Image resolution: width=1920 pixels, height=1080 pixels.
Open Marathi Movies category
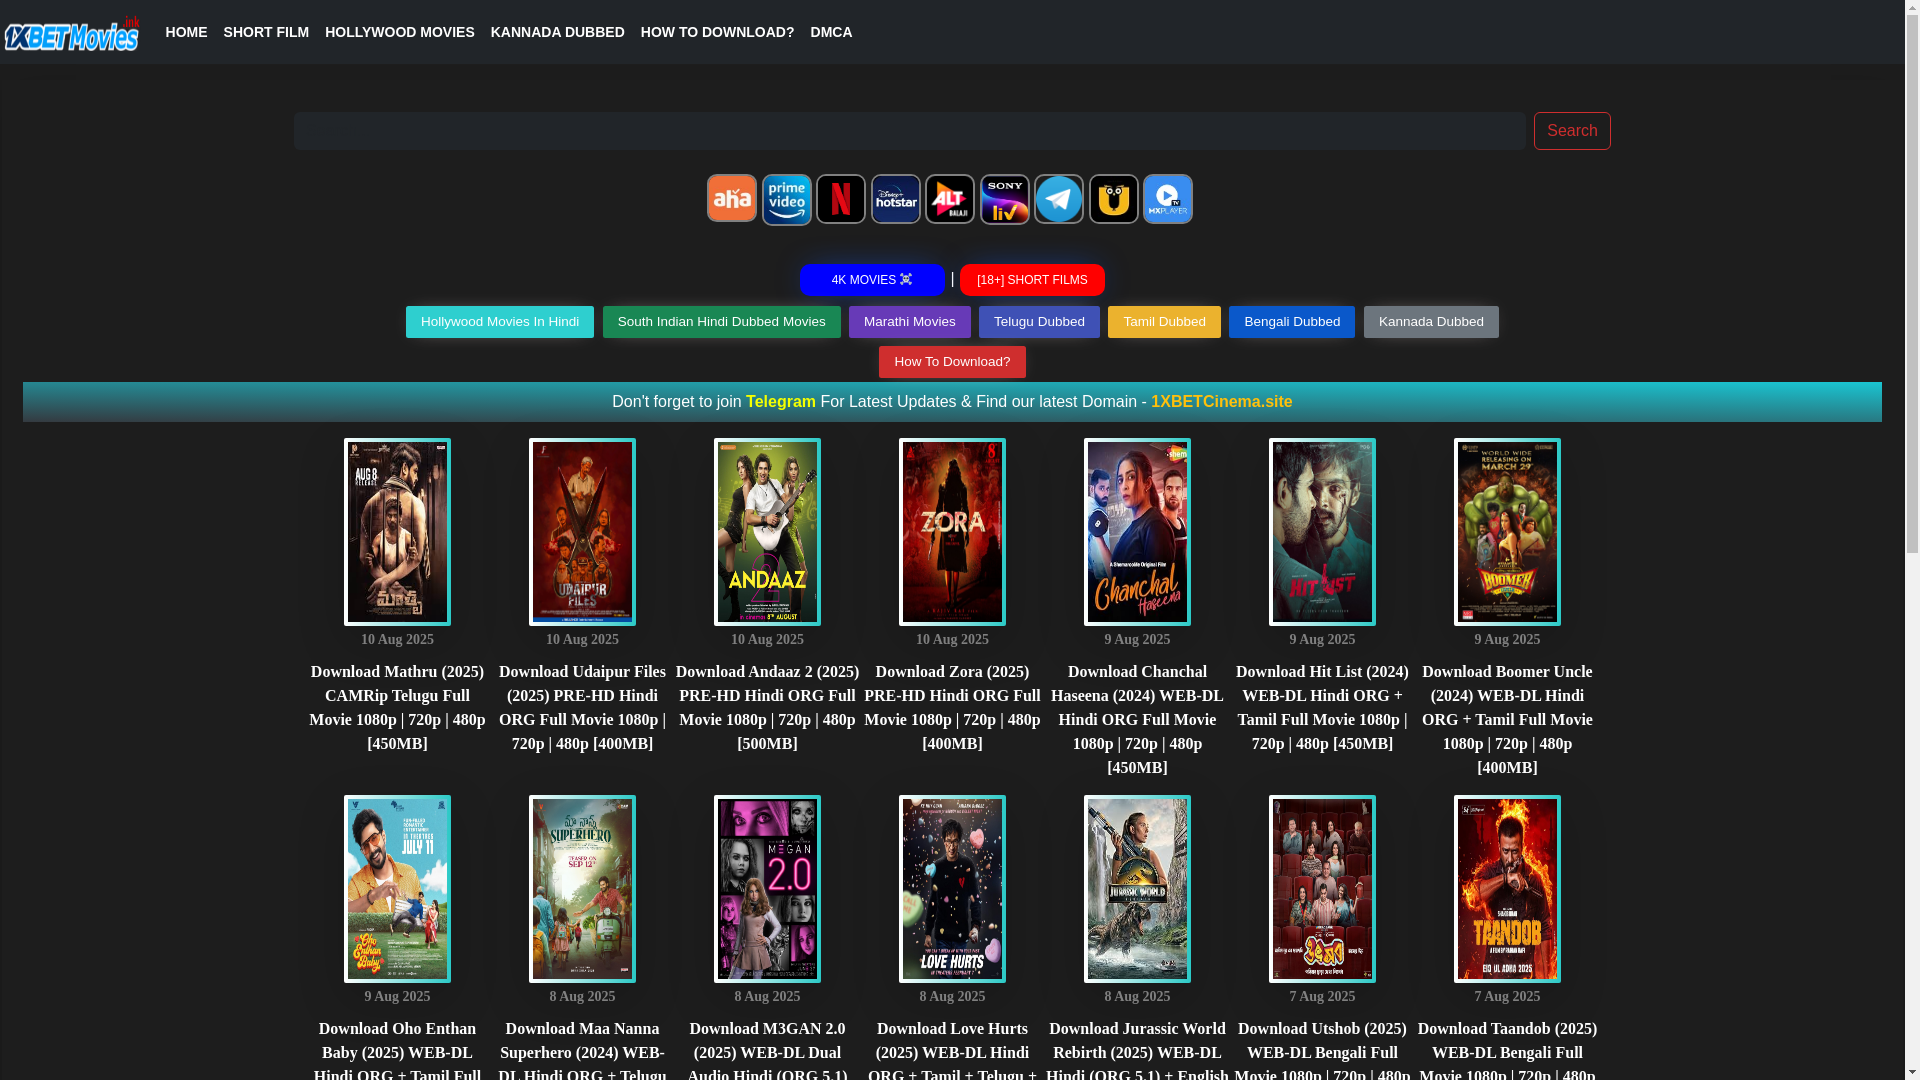click(x=910, y=322)
